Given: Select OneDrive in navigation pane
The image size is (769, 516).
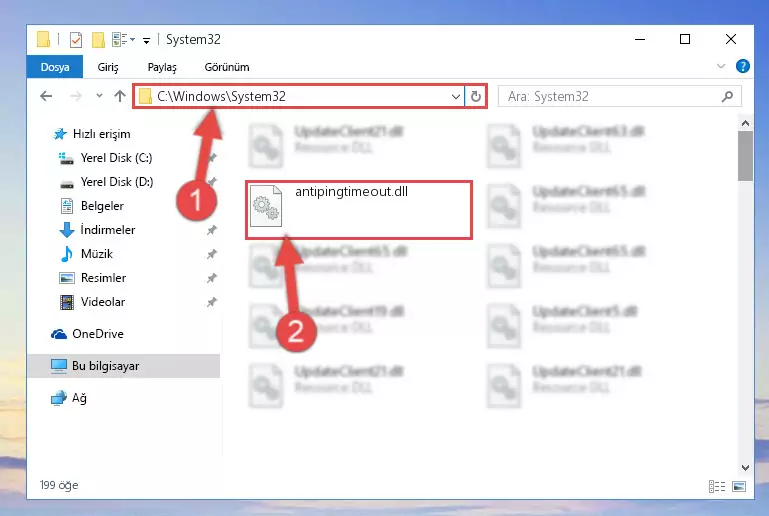Looking at the screenshot, I should point(87,334).
